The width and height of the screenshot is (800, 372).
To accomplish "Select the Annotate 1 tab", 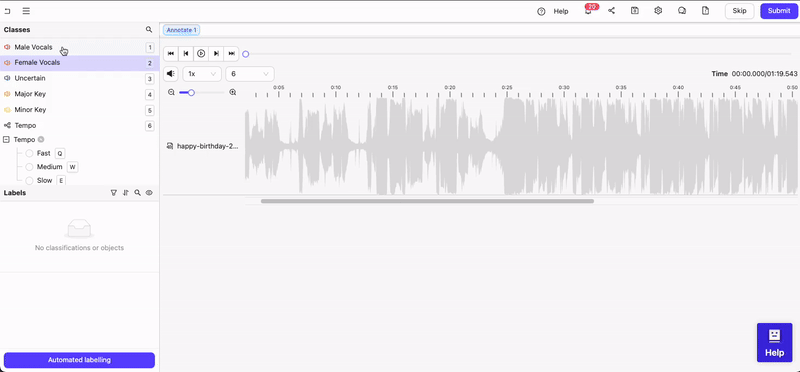I will [x=181, y=30].
